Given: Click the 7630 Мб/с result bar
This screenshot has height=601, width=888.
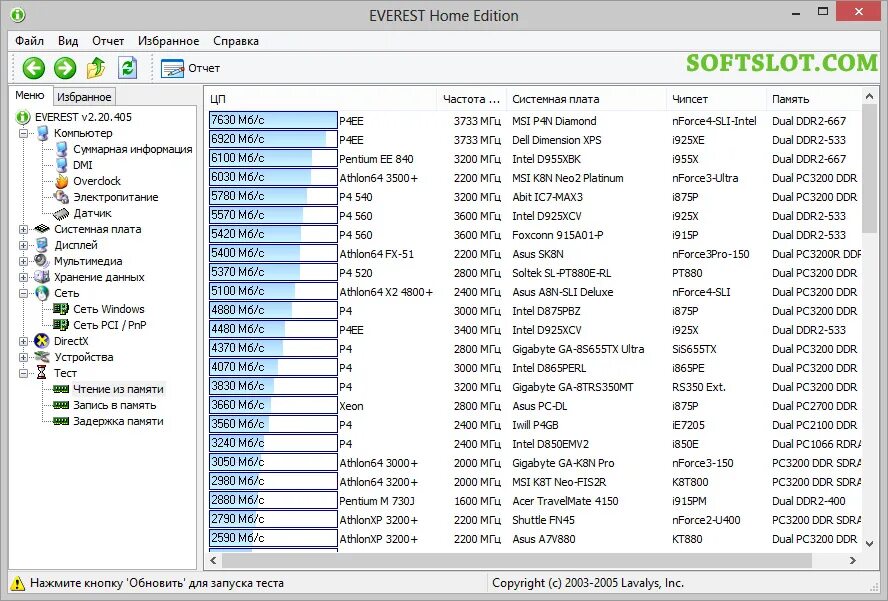Looking at the screenshot, I should (x=273, y=120).
